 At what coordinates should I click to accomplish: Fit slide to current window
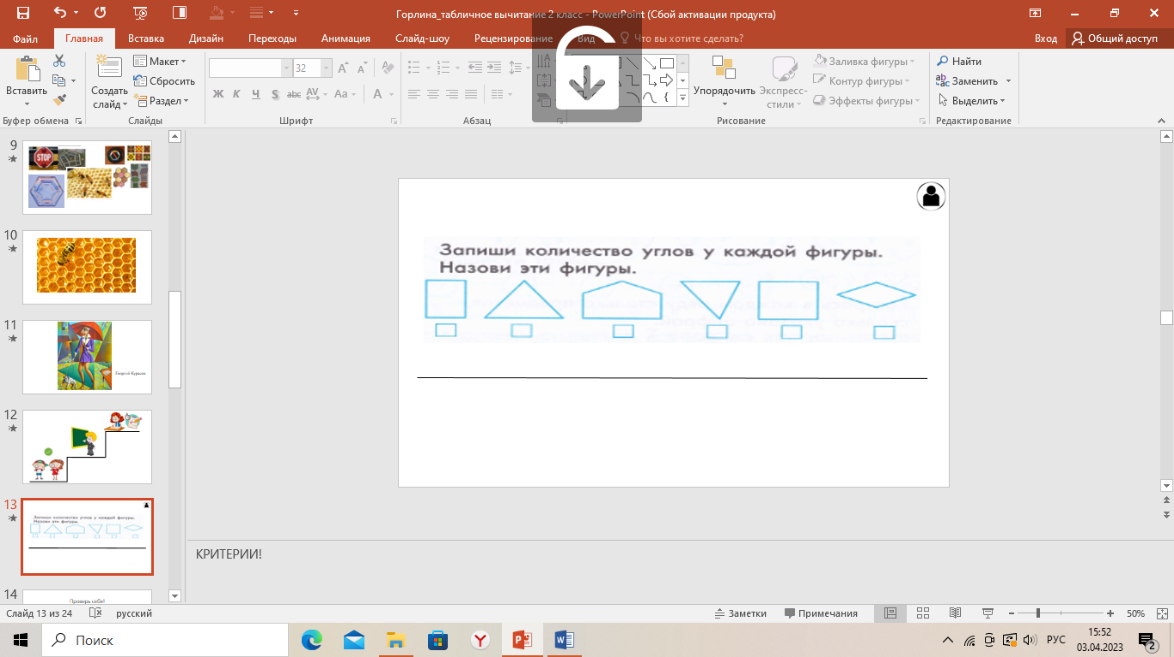tap(1162, 613)
